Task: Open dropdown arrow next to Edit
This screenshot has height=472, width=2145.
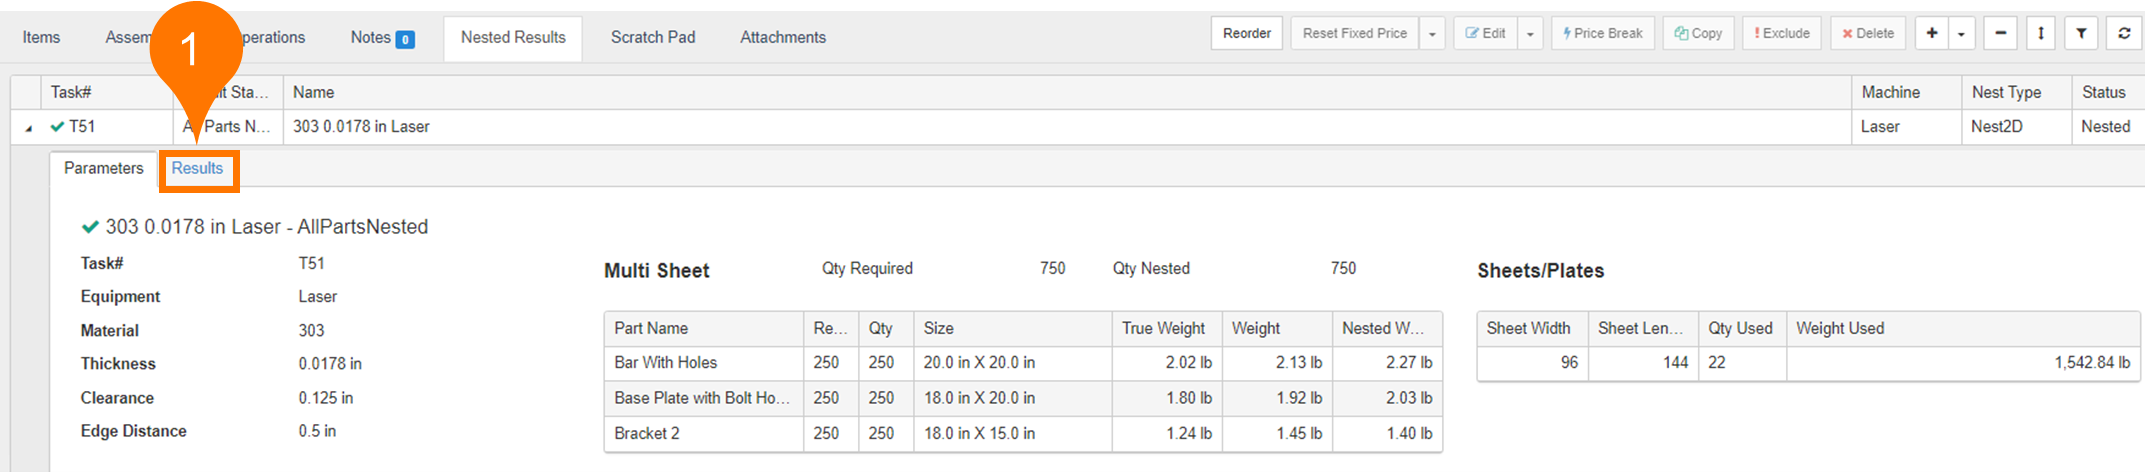Action: coord(1530,34)
